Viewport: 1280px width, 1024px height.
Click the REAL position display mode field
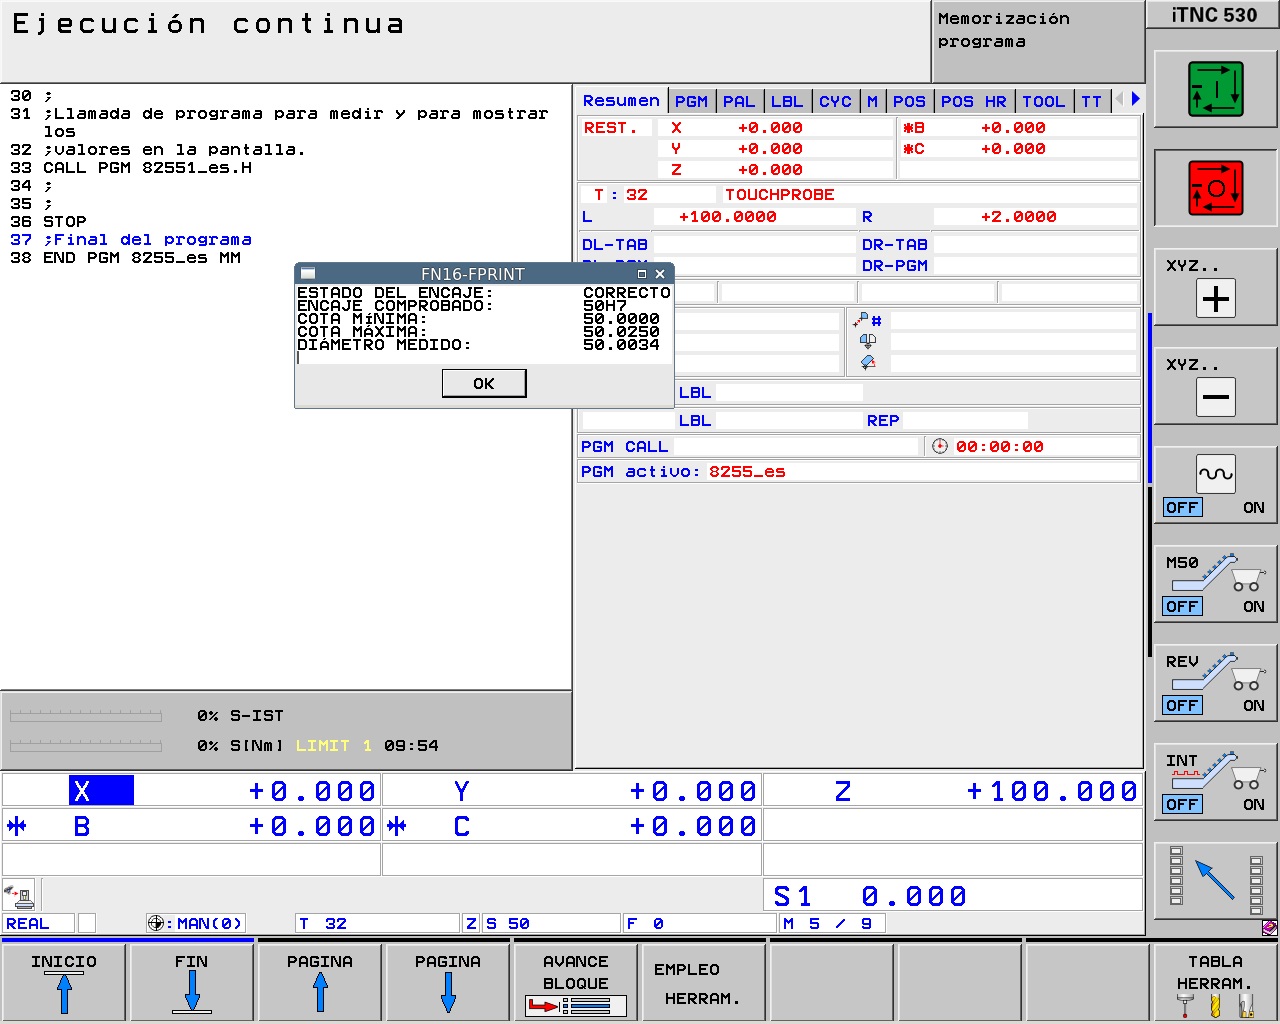pyautogui.click(x=39, y=923)
